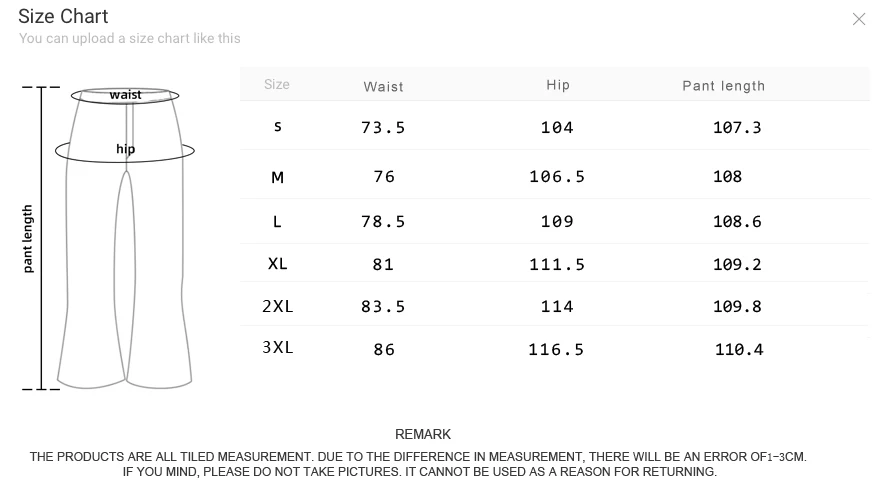Click the L size row label
This screenshot has width=882, height=500.
(x=278, y=221)
